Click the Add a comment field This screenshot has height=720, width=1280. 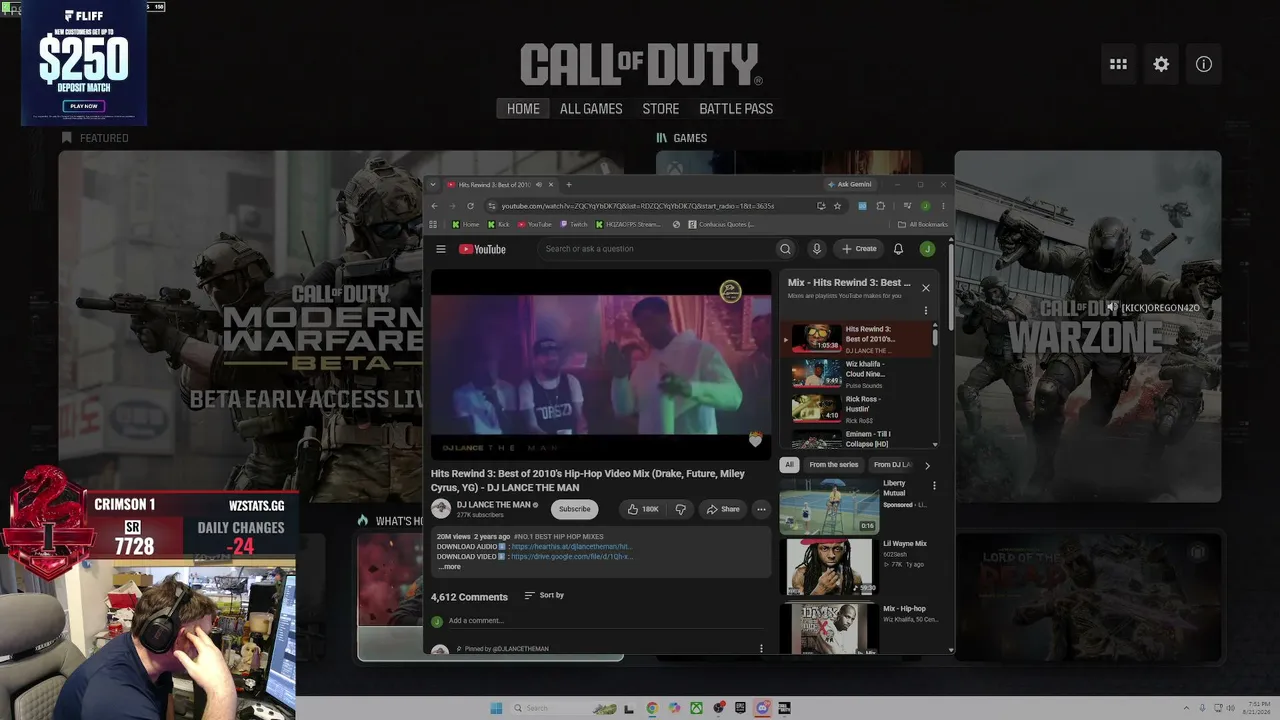click(605, 621)
